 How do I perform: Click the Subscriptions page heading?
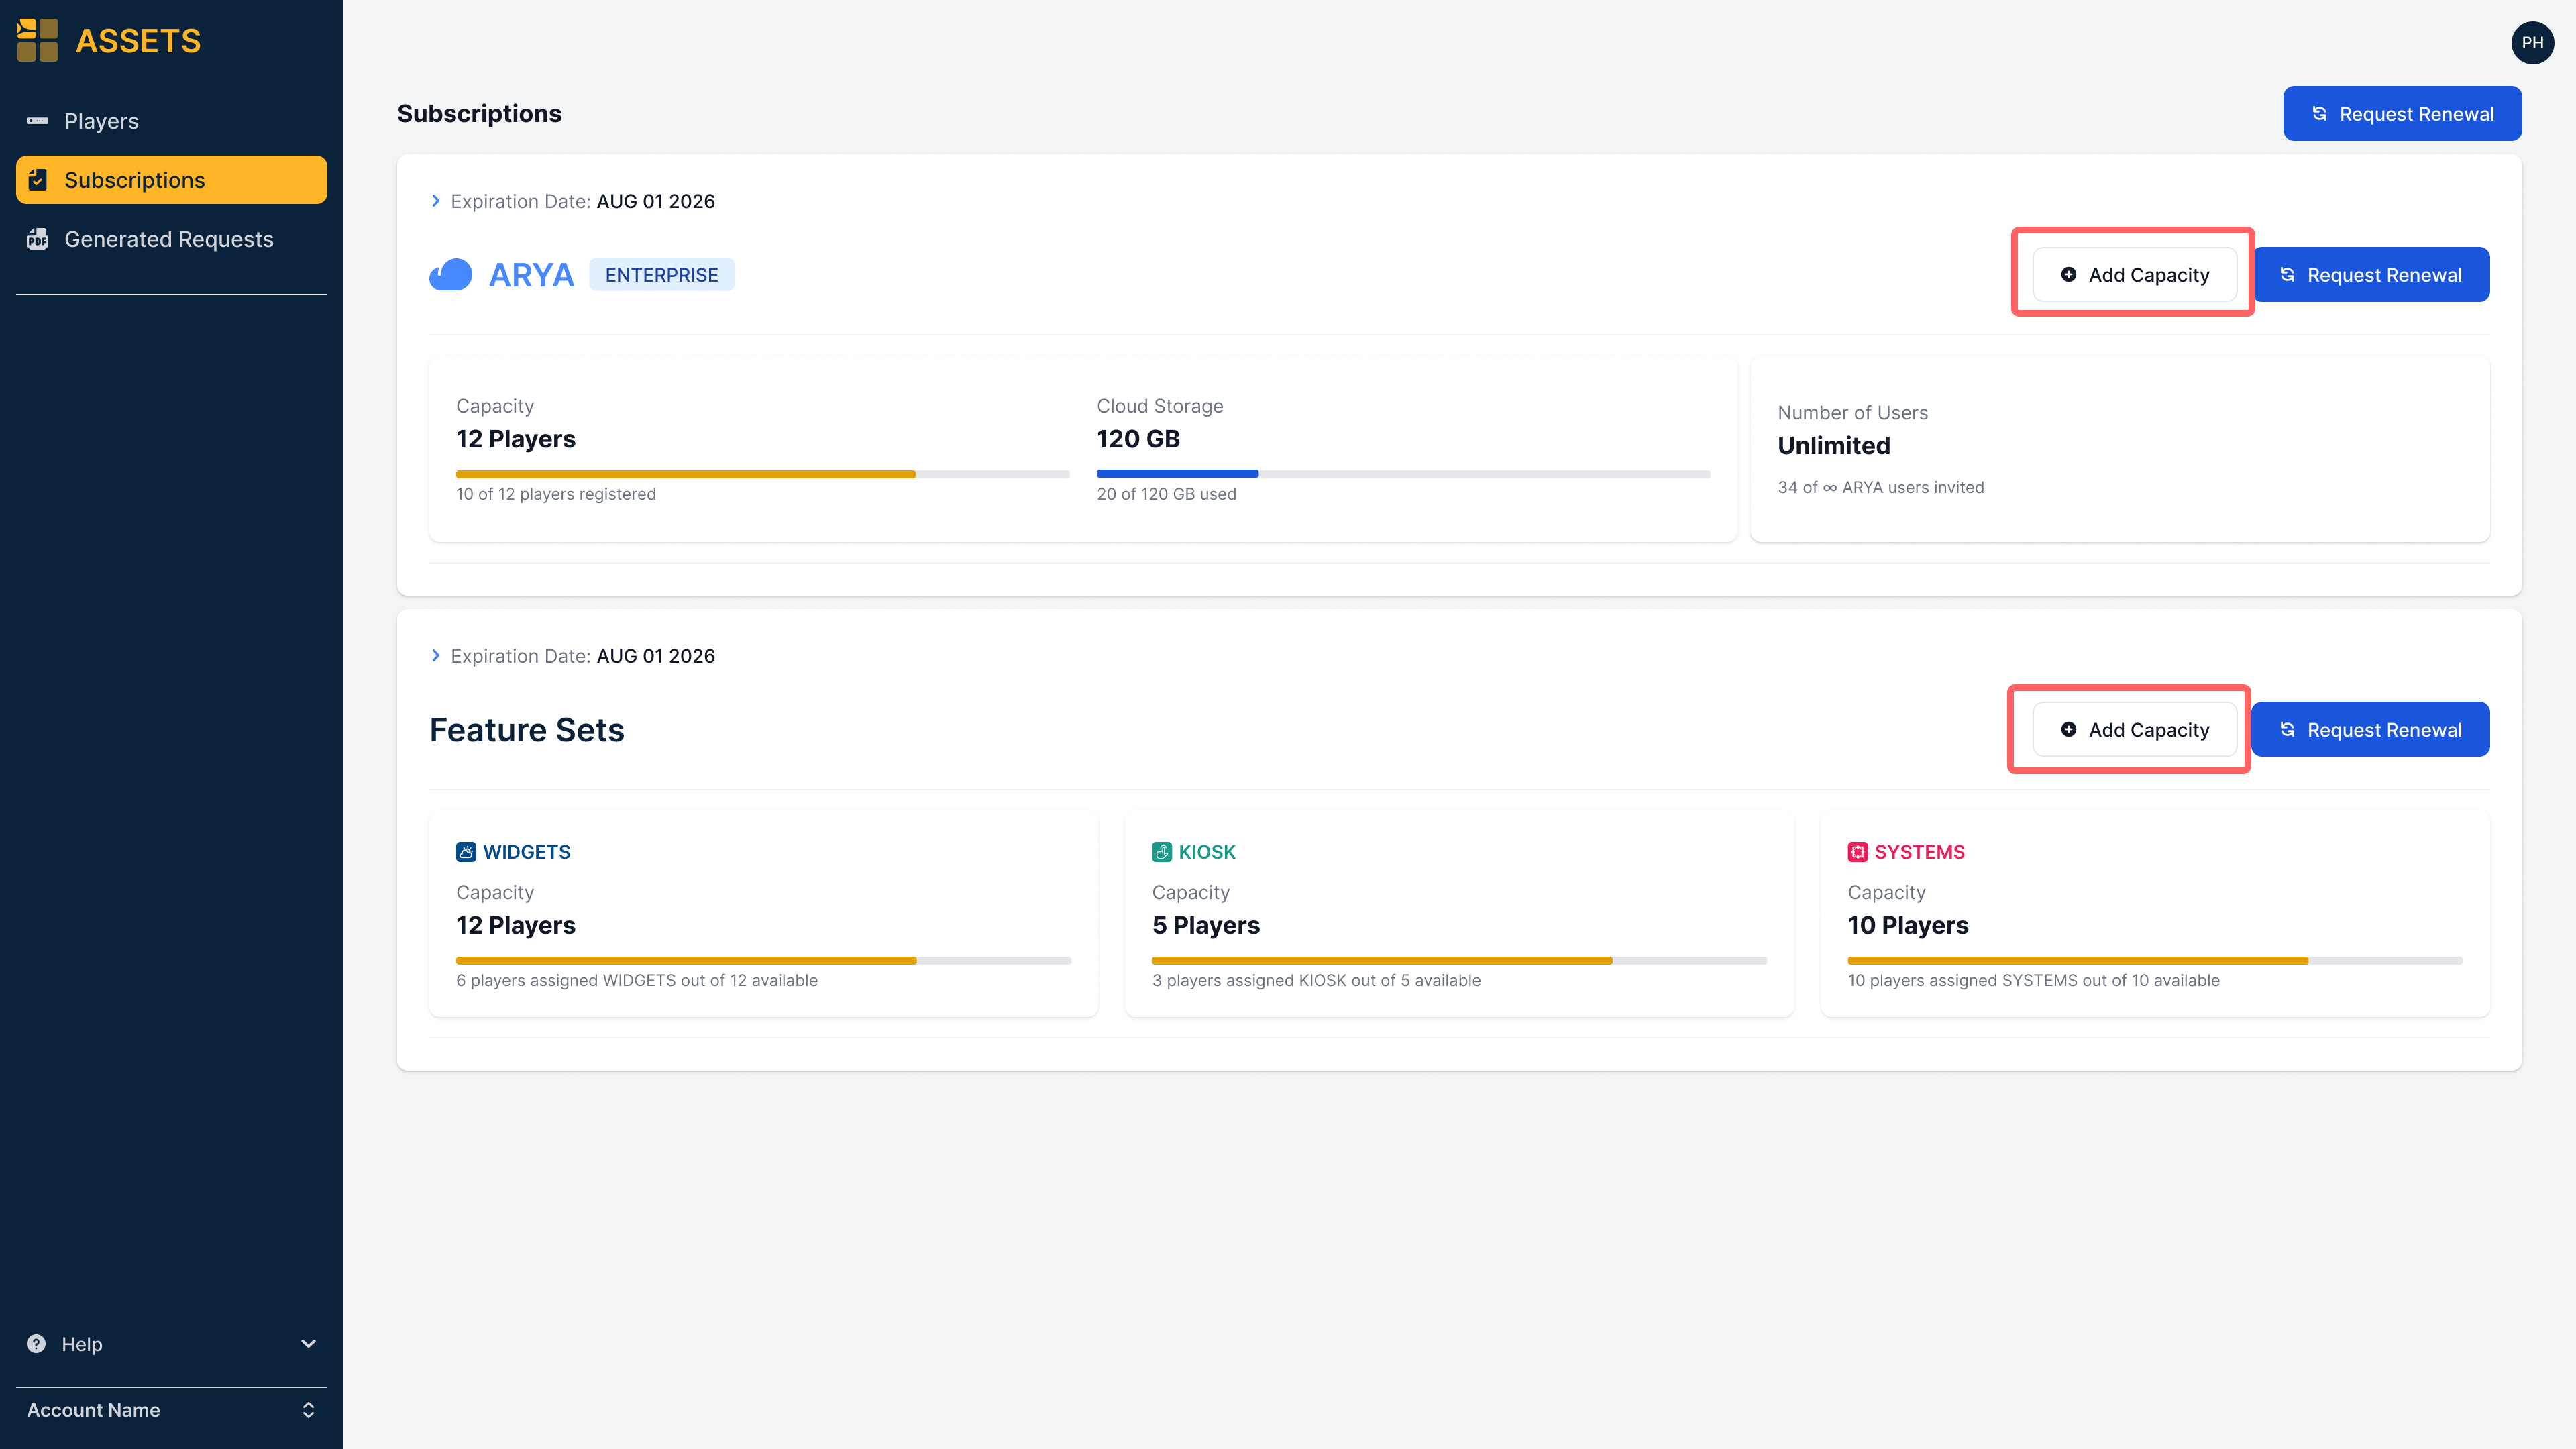coord(479,113)
